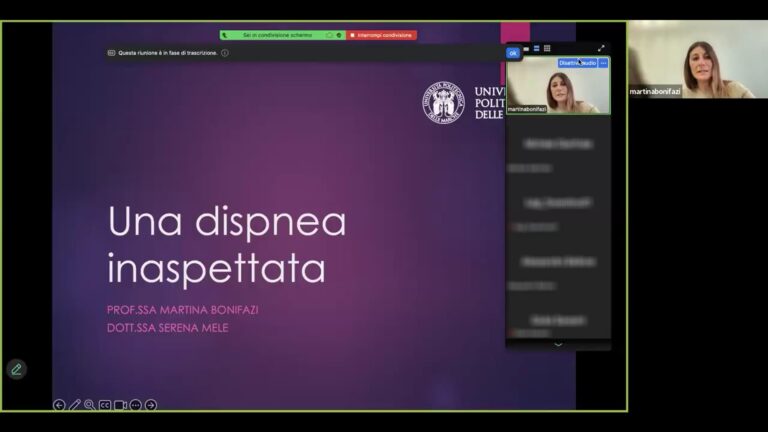
Task: Open the Zoom annotation pencil button
Action: [16, 369]
